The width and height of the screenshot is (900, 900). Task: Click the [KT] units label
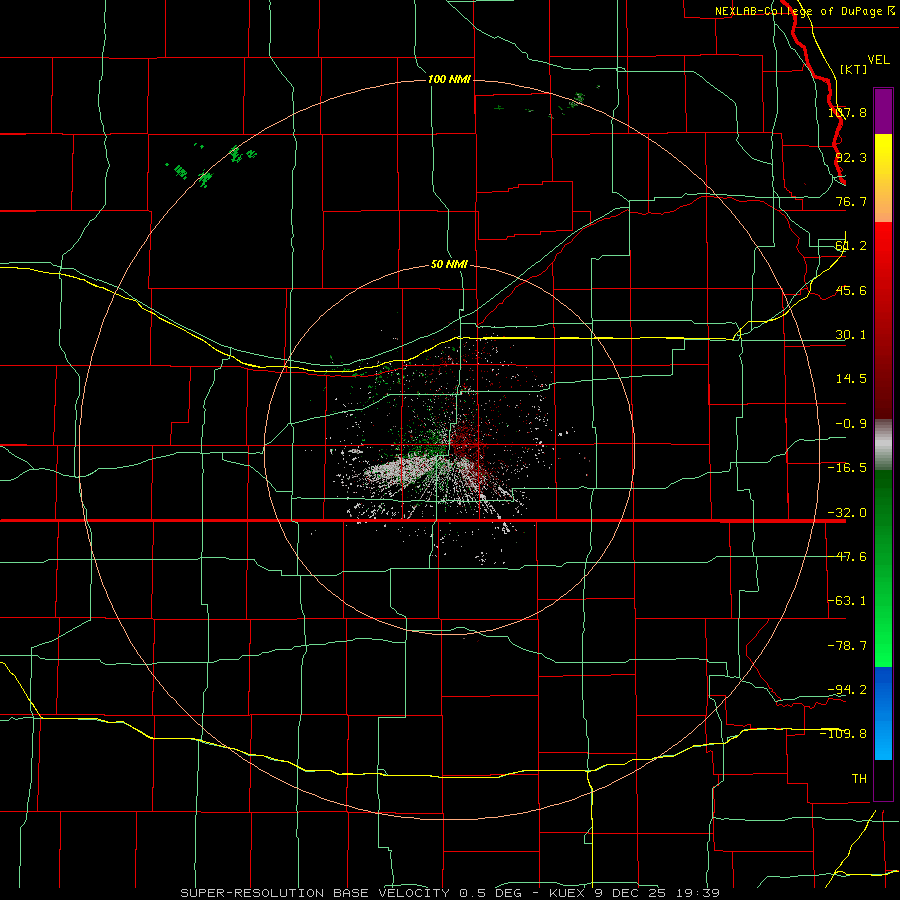pos(854,69)
